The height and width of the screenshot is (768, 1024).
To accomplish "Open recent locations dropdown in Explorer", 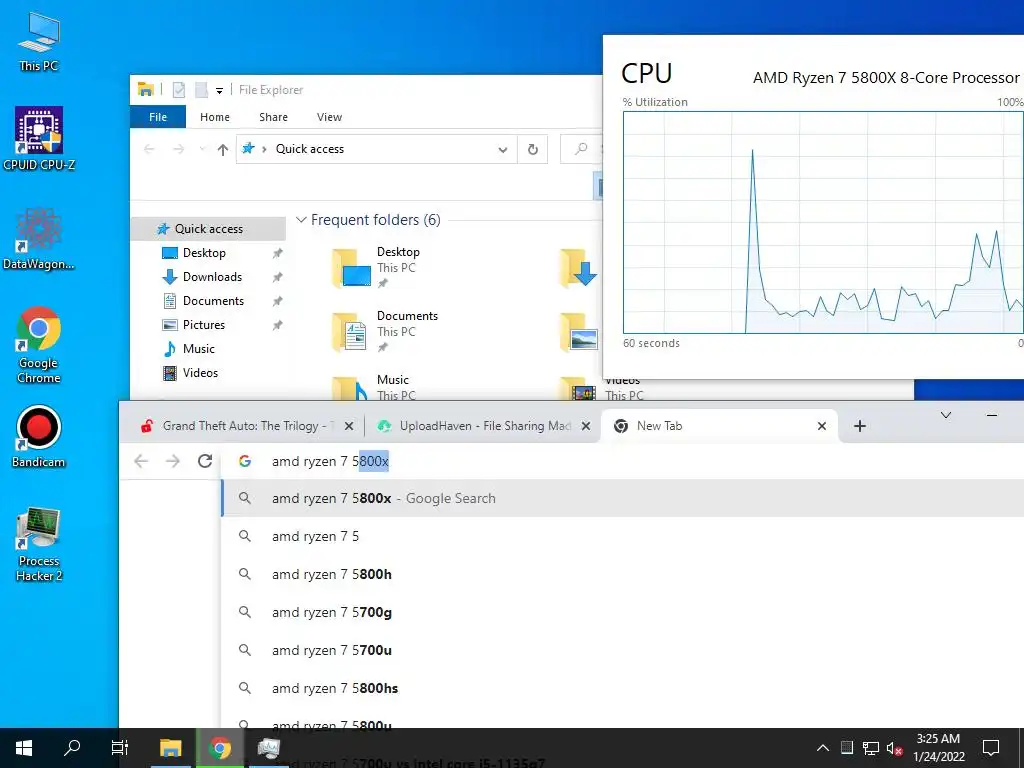I will [x=202, y=150].
